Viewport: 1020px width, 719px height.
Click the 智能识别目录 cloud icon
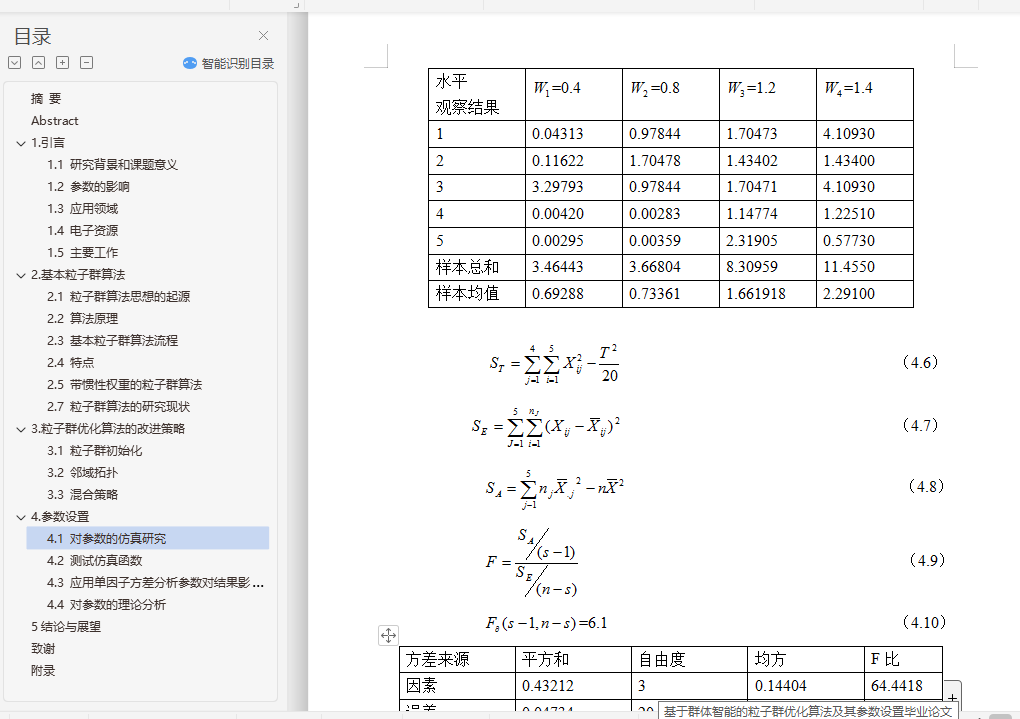(190, 63)
